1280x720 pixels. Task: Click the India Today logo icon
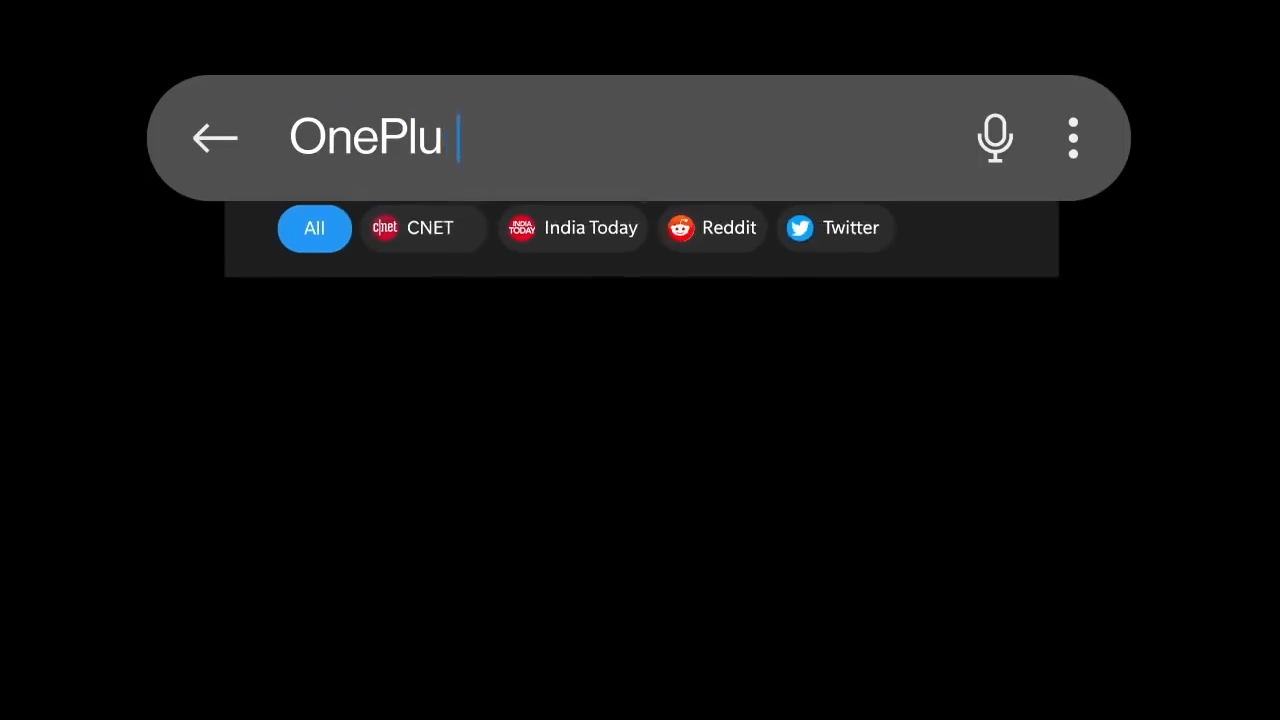point(522,228)
